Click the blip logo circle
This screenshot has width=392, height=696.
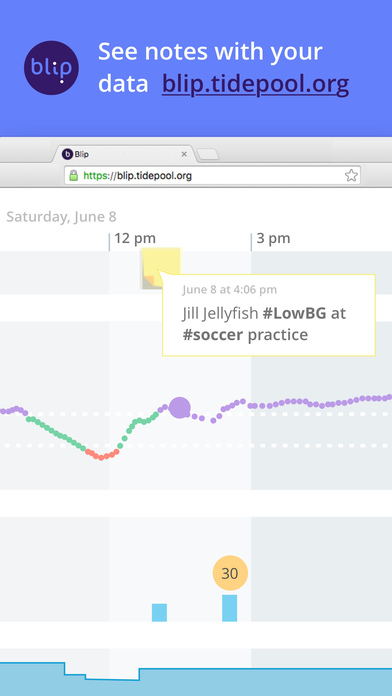pyautogui.click(x=51, y=68)
